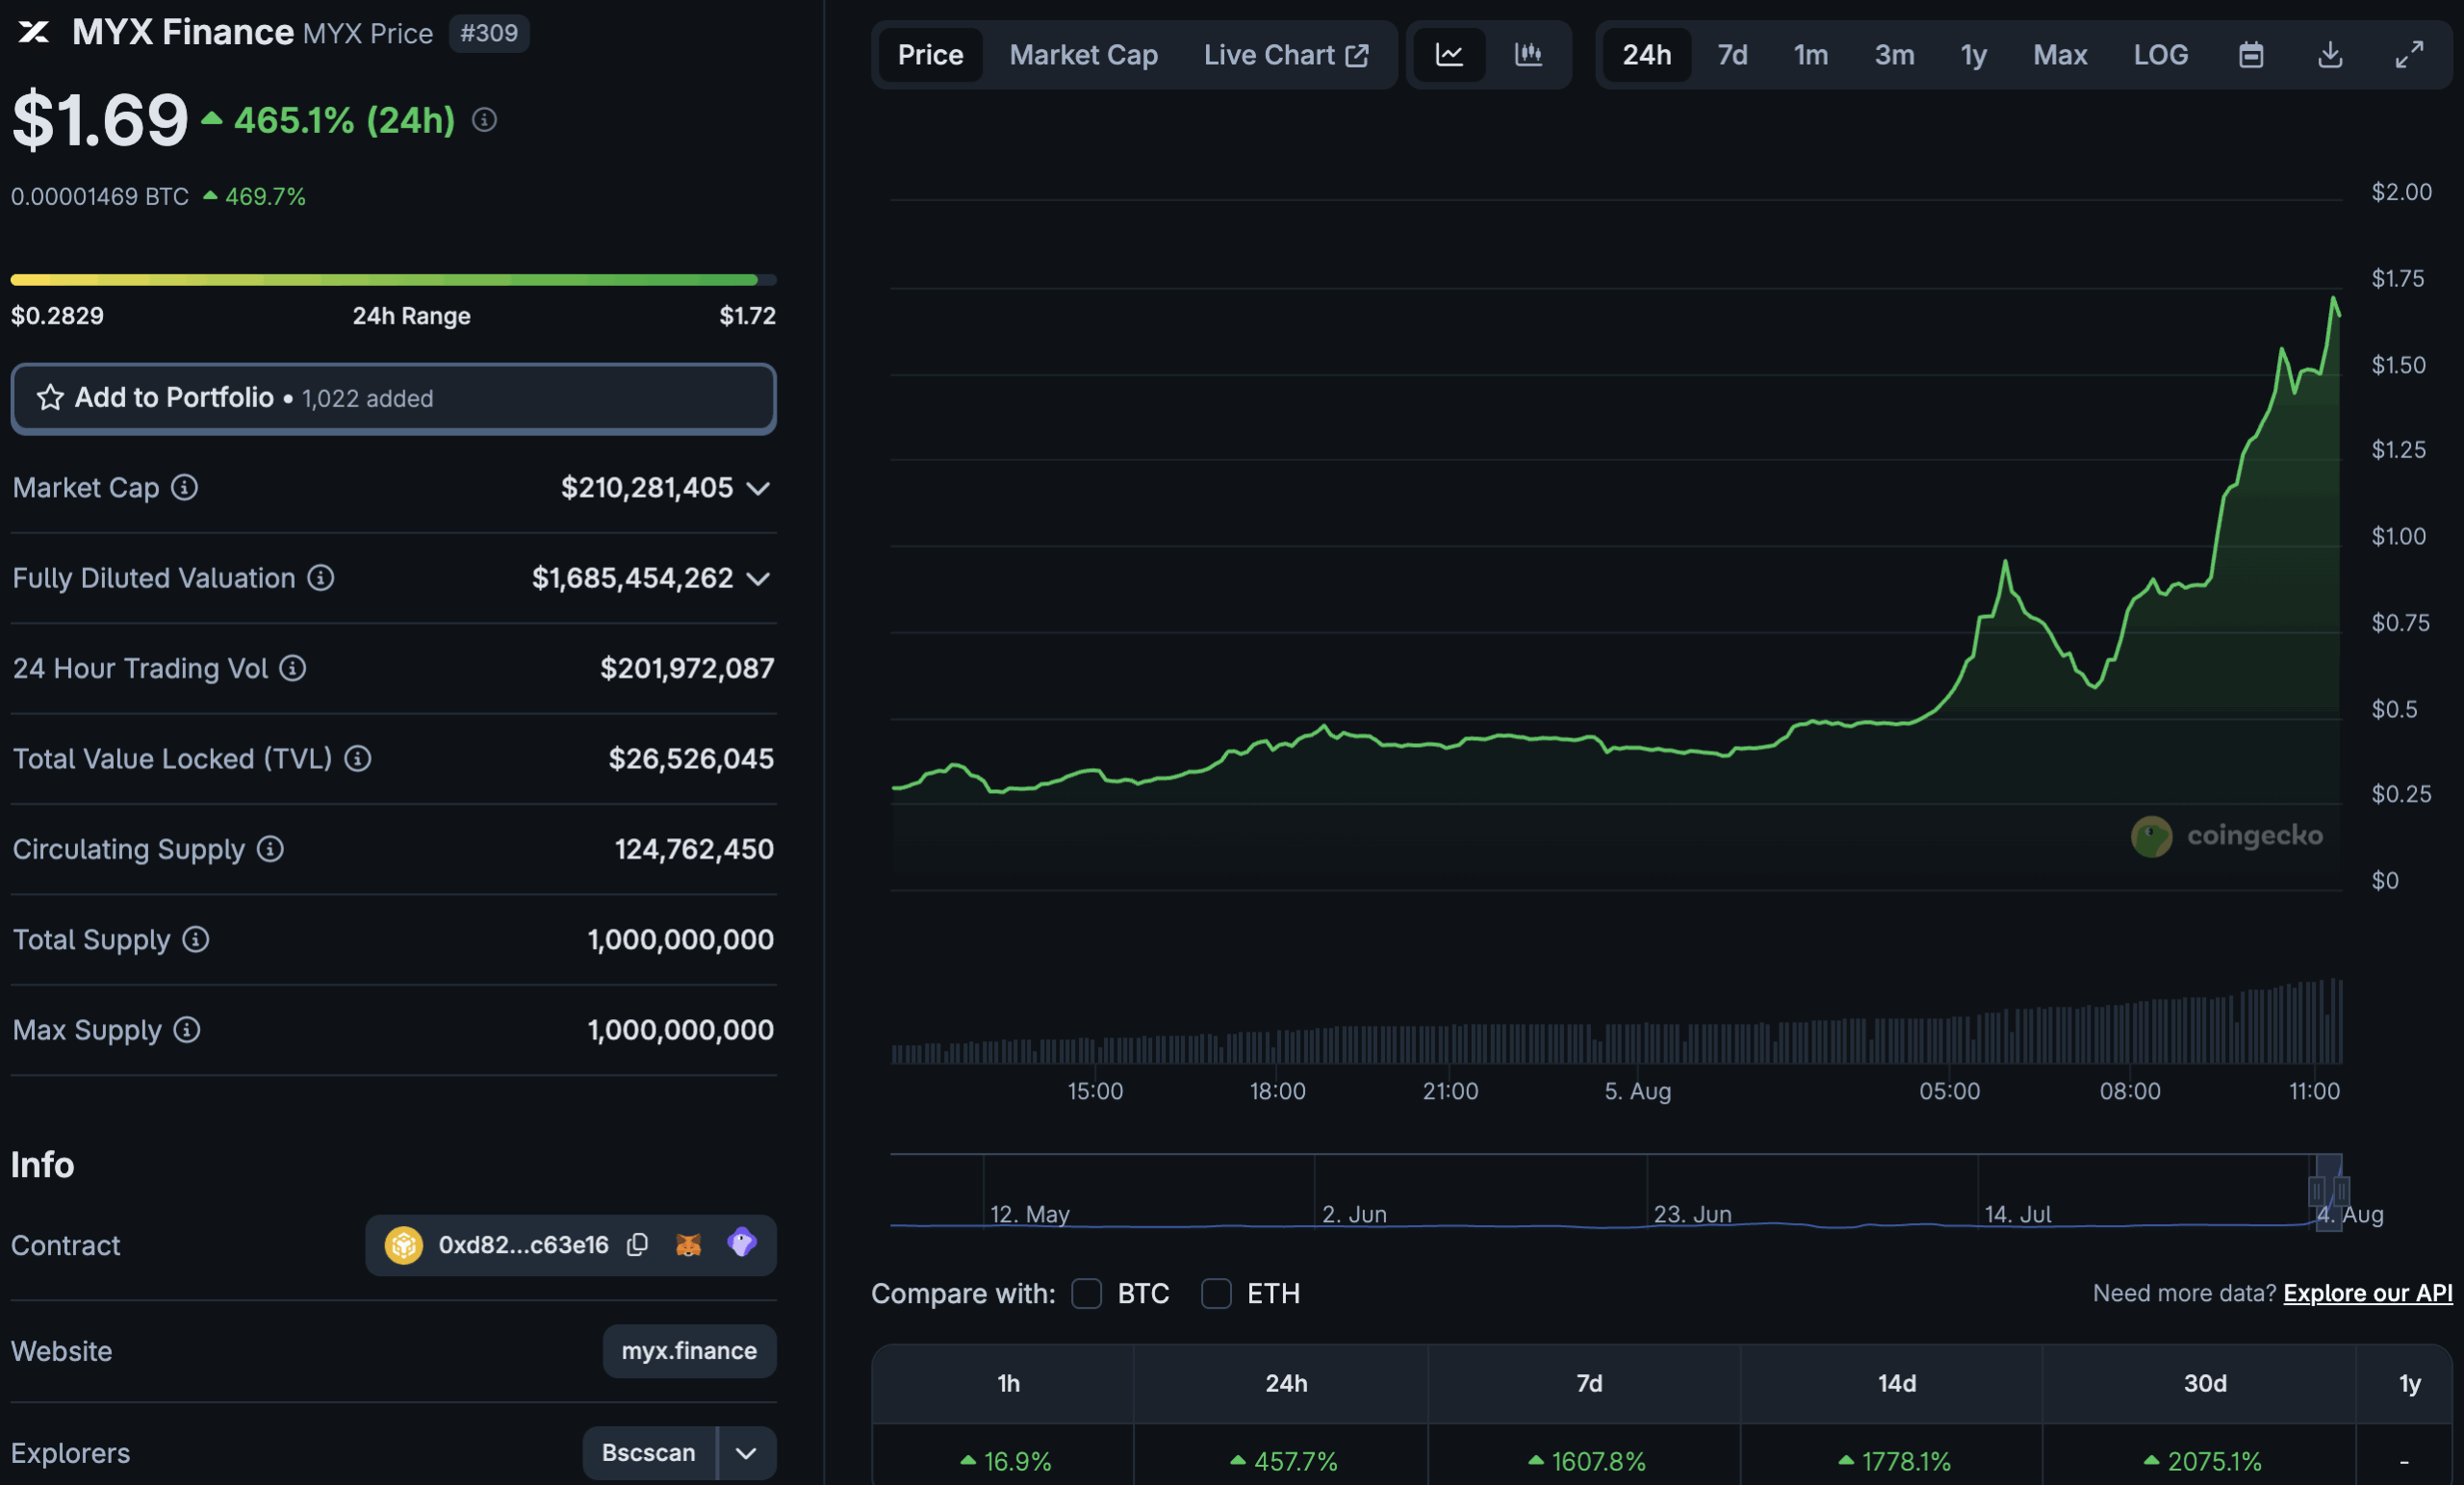The height and width of the screenshot is (1485, 2464).
Task: Select 7d time range
Action: coord(1732,54)
